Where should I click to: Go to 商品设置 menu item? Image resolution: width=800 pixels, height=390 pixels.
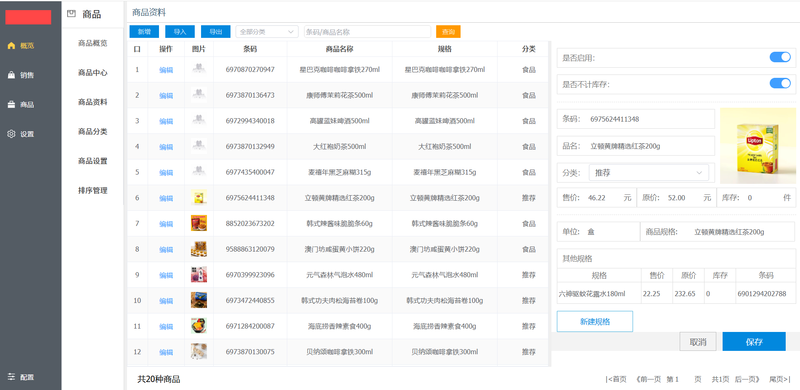point(93,161)
